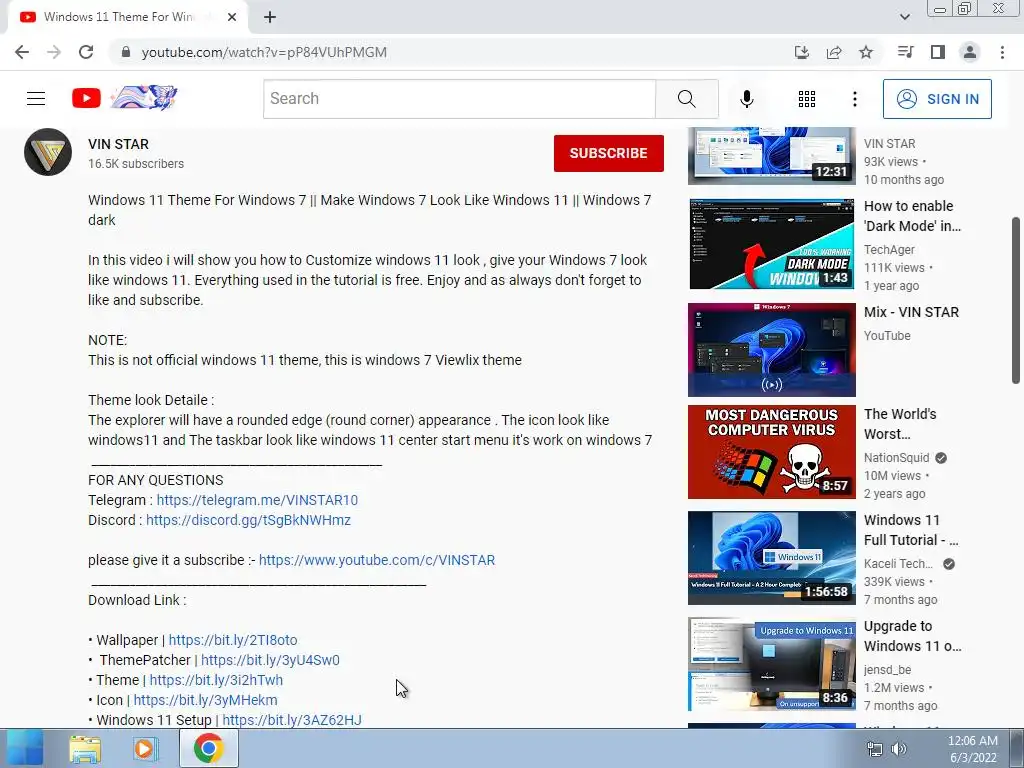Screen dimensions: 1024x768
Task: Open File Explorer from the taskbar
Action: click(x=85, y=748)
